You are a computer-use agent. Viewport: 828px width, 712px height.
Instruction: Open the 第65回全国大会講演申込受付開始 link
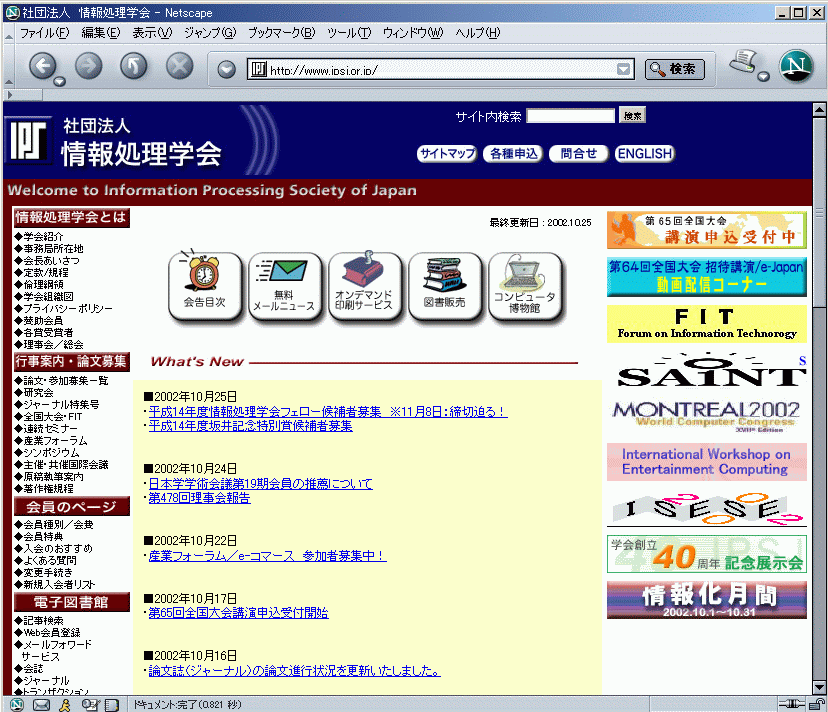click(238, 613)
